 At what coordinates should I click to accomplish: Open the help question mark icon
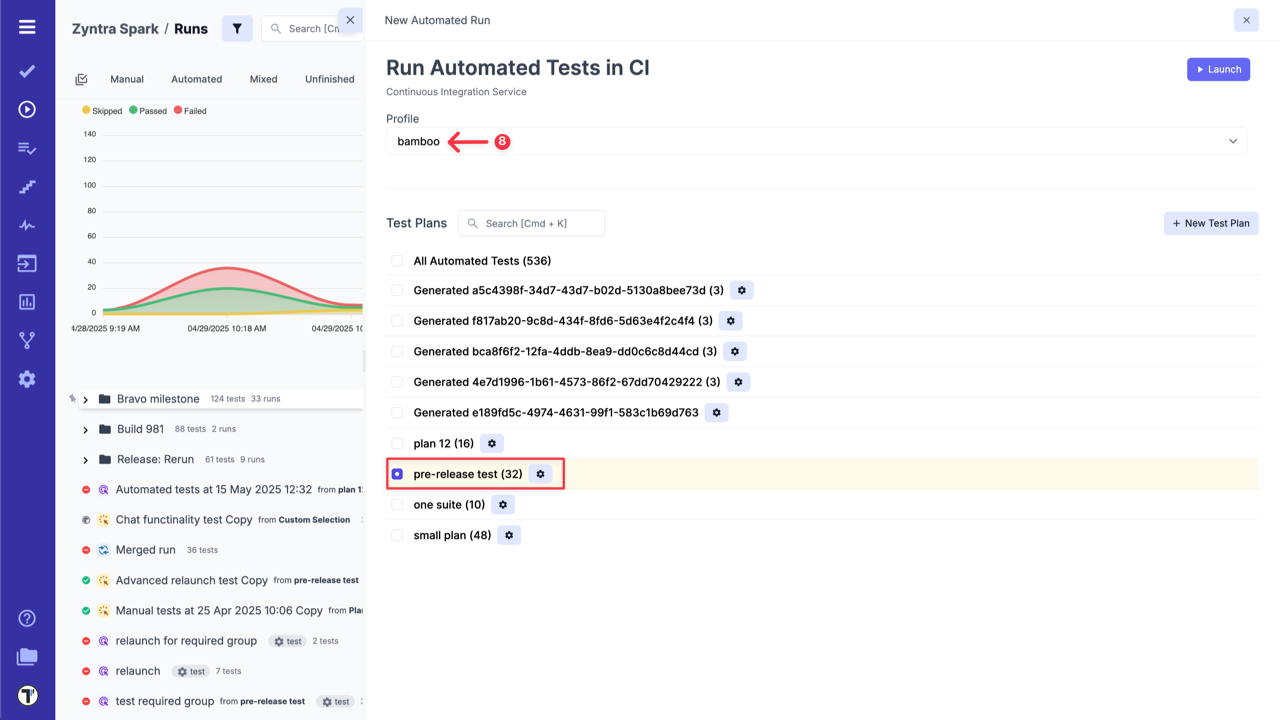point(27,618)
